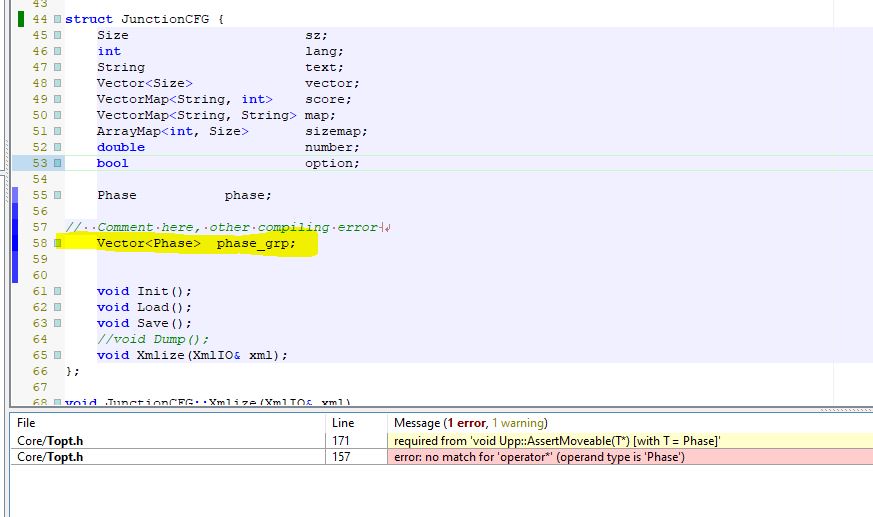This screenshot has height=517, width=873.
Task: Click line number 171 in message list
Action: click(x=344, y=441)
